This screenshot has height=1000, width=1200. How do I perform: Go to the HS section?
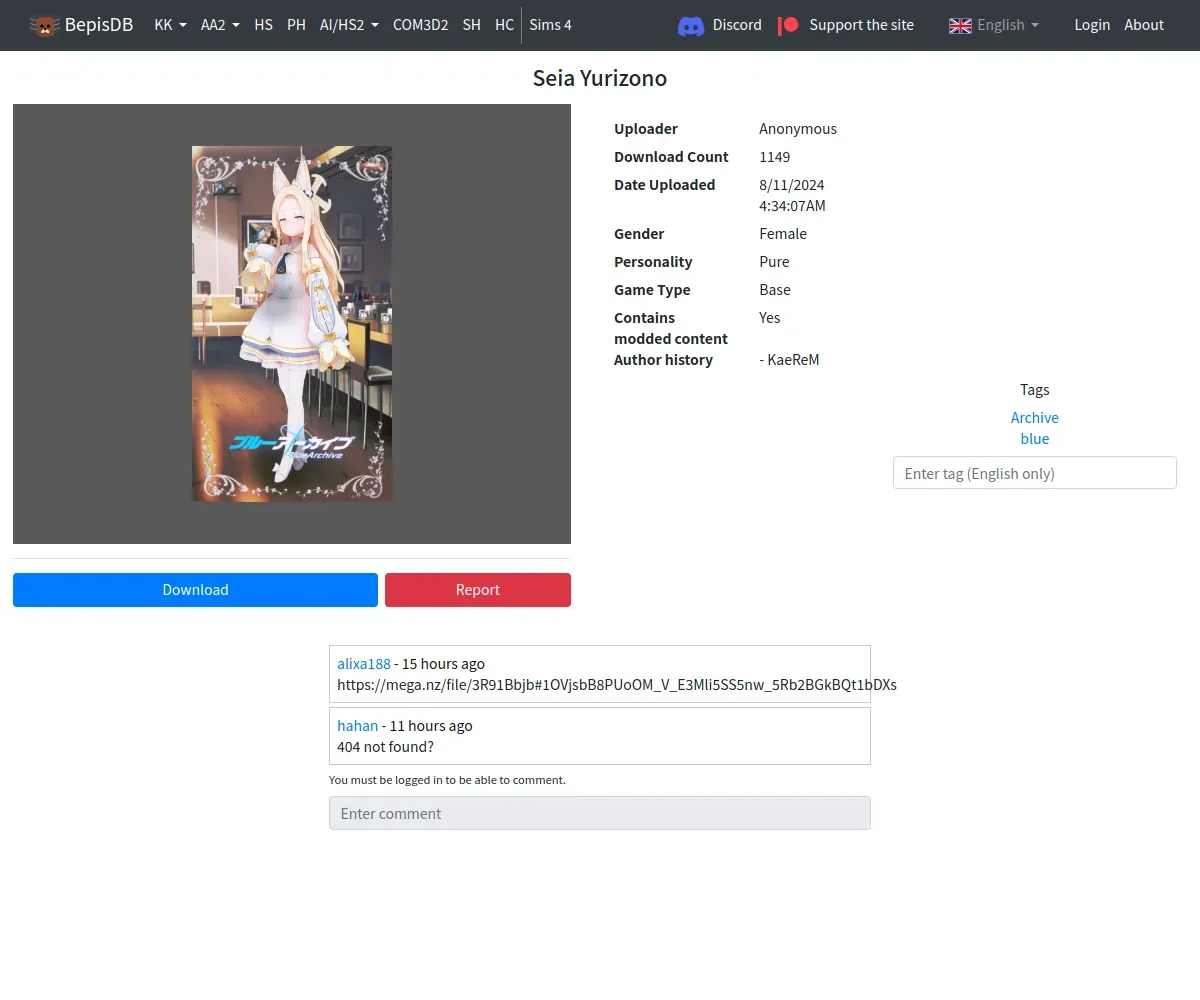point(263,25)
